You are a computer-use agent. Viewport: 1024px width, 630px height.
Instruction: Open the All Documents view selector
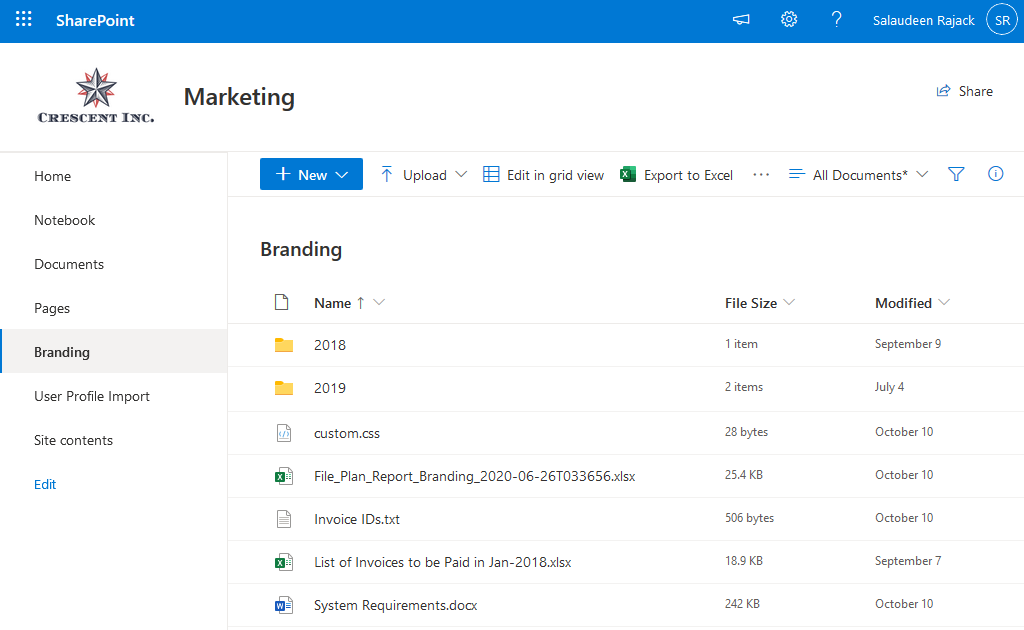(x=858, y=174)
